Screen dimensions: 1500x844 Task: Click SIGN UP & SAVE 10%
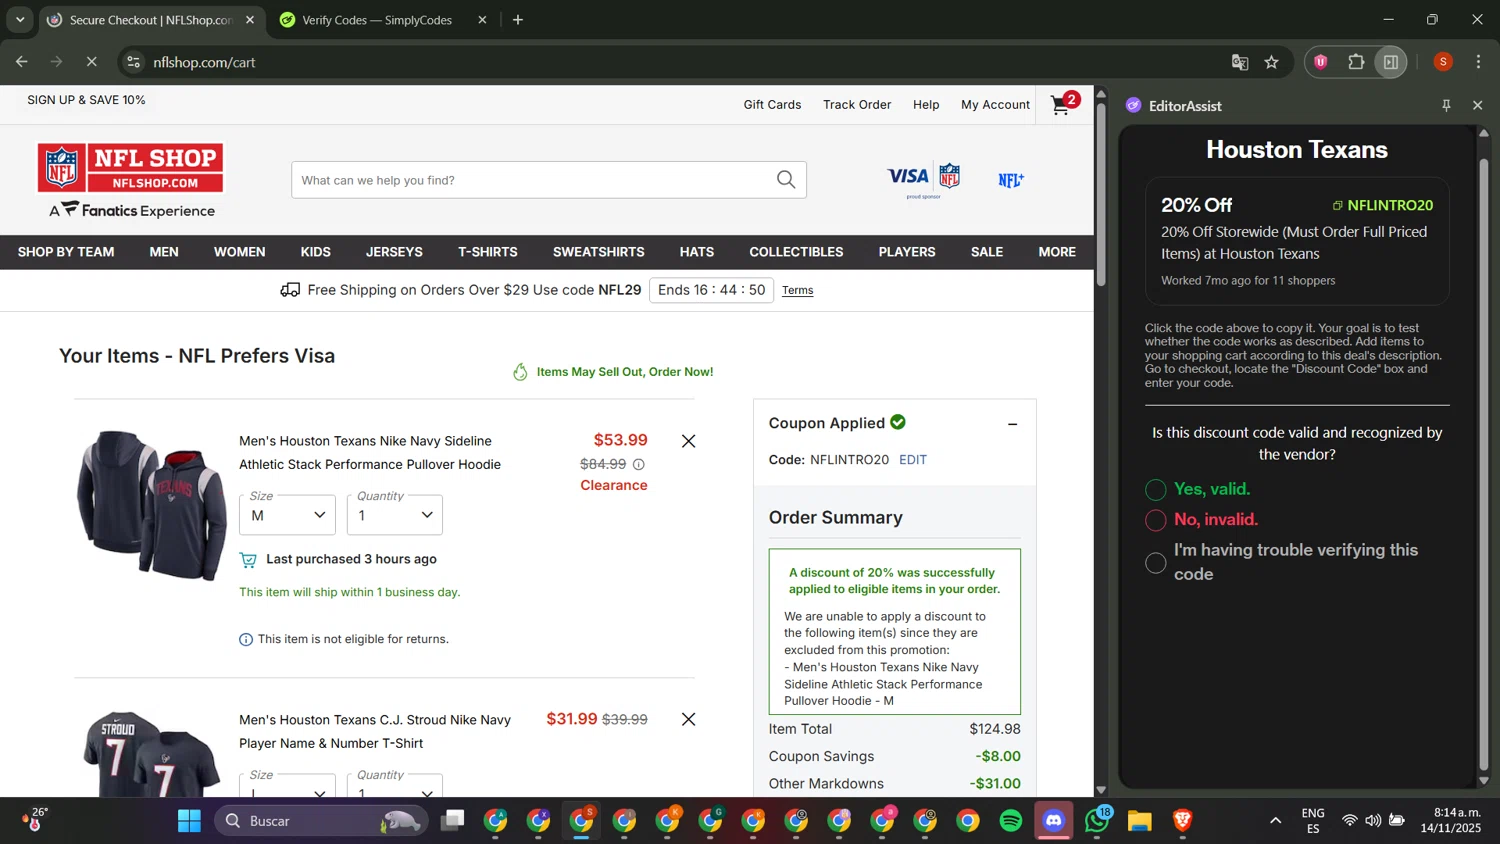click(x=86, y=100)
